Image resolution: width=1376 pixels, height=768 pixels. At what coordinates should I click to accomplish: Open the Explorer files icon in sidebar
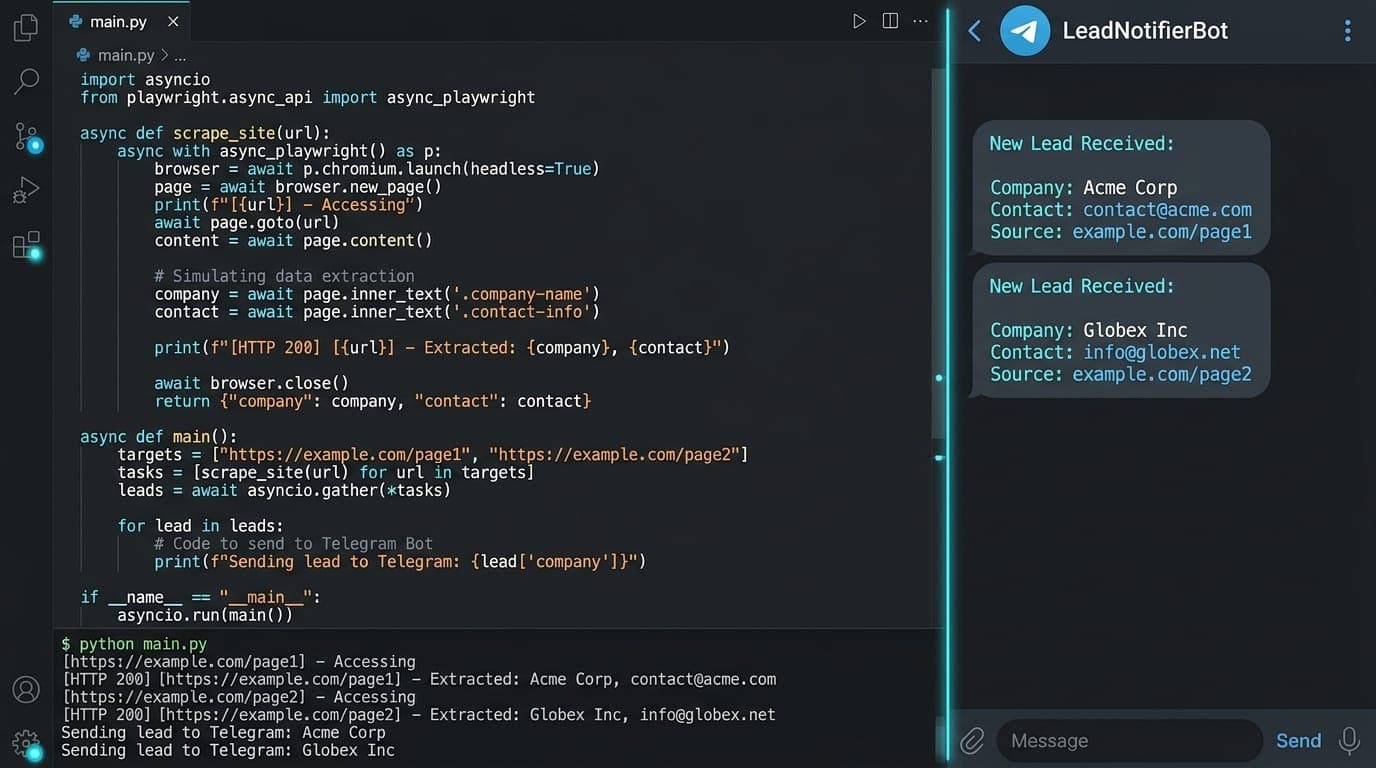(26, 28)
